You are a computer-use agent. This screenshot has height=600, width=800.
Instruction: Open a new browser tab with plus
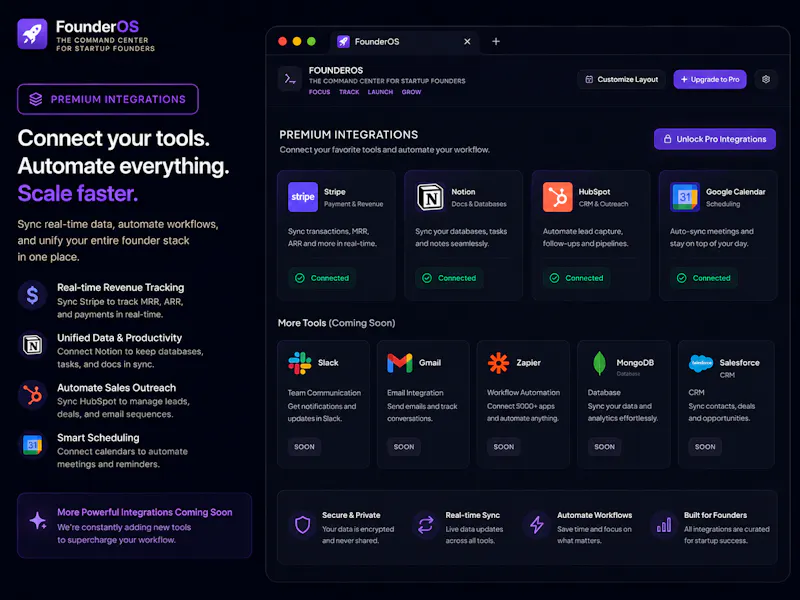pos(495,41)
